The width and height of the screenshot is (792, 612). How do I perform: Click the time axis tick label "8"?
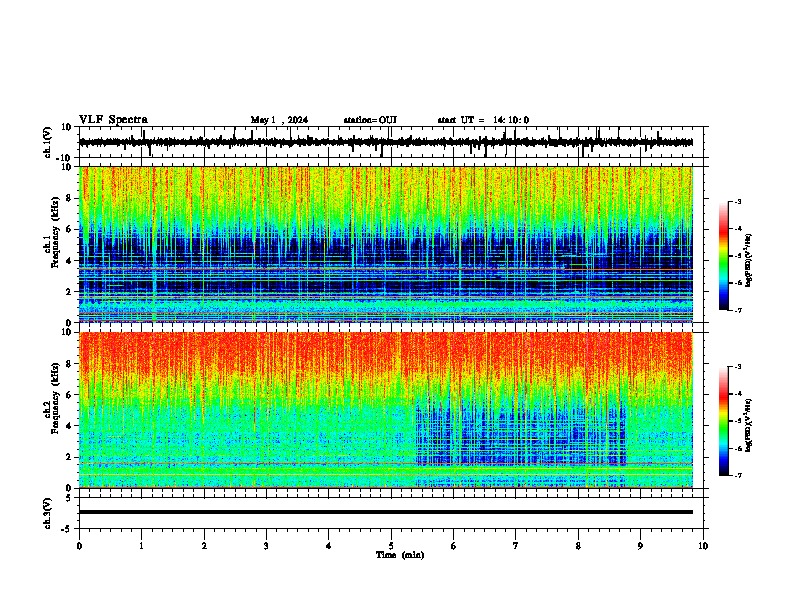(x=578, y=546)
